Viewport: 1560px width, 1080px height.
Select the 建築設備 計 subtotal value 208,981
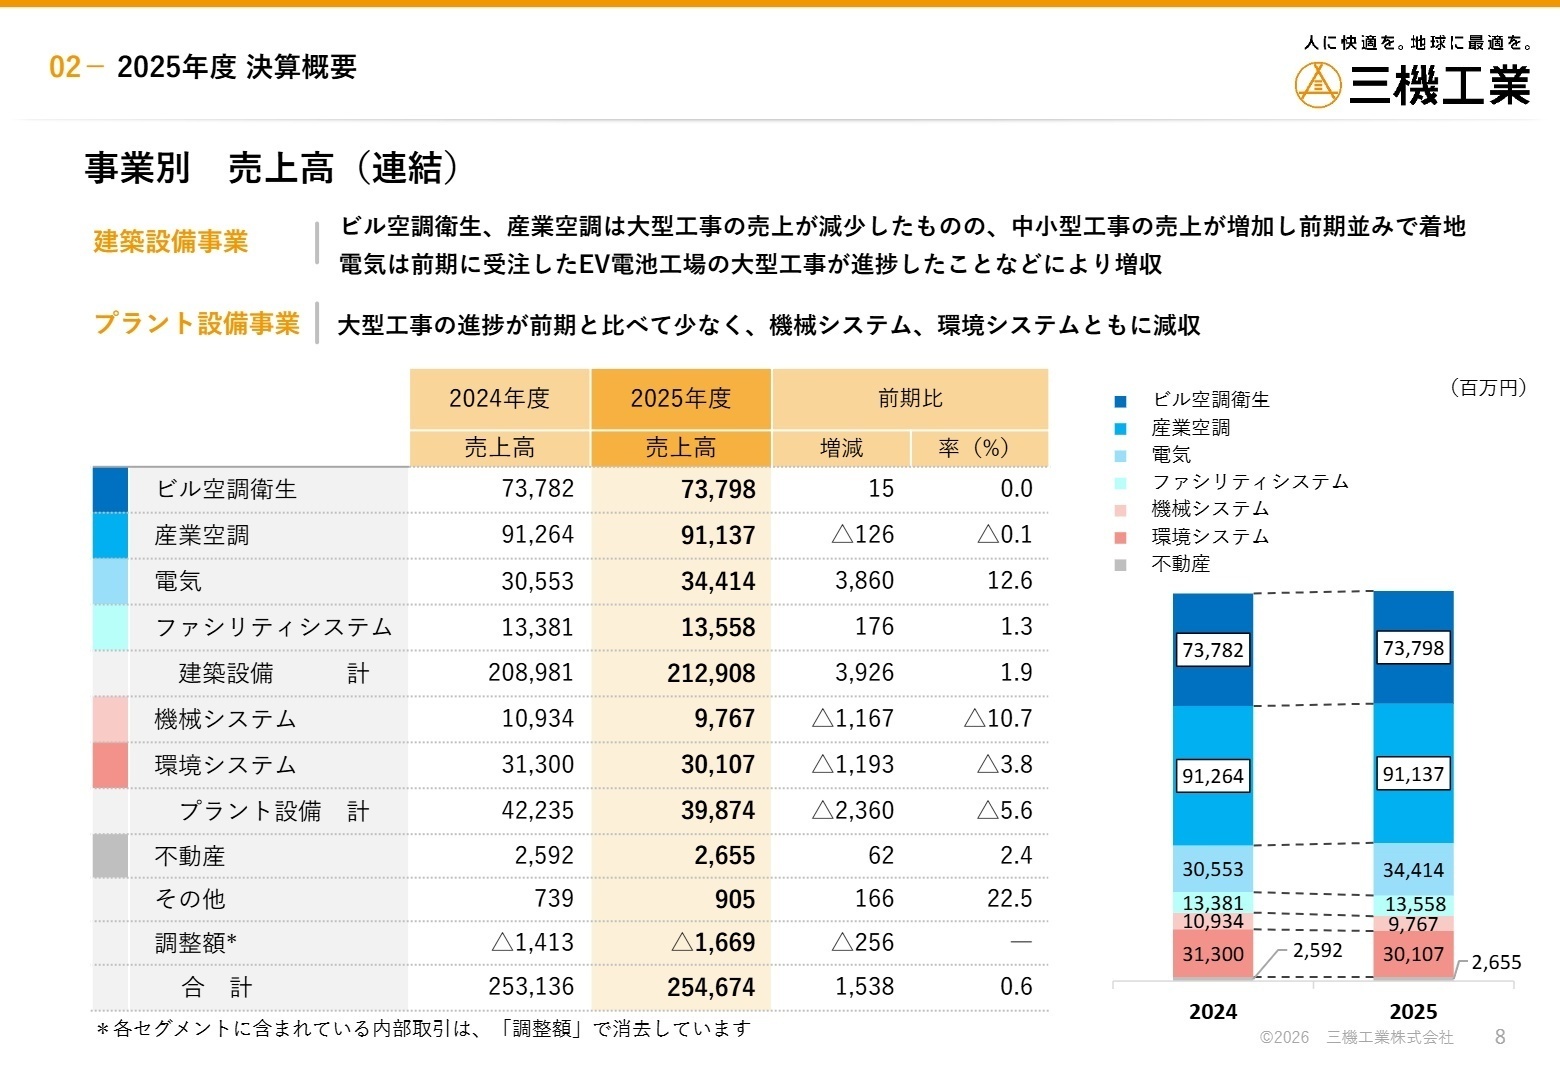point(531,673)
